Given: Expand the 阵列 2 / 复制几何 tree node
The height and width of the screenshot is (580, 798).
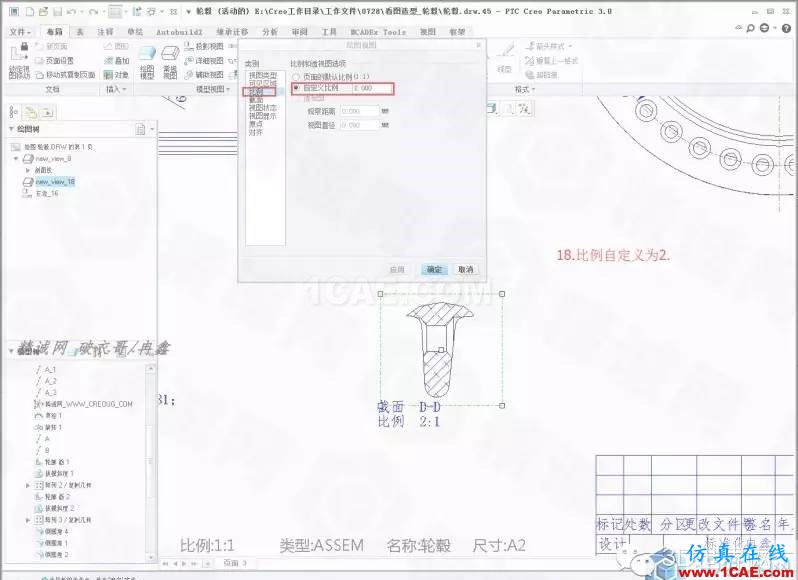Looking at the screenshot, I should coord(27,485).
